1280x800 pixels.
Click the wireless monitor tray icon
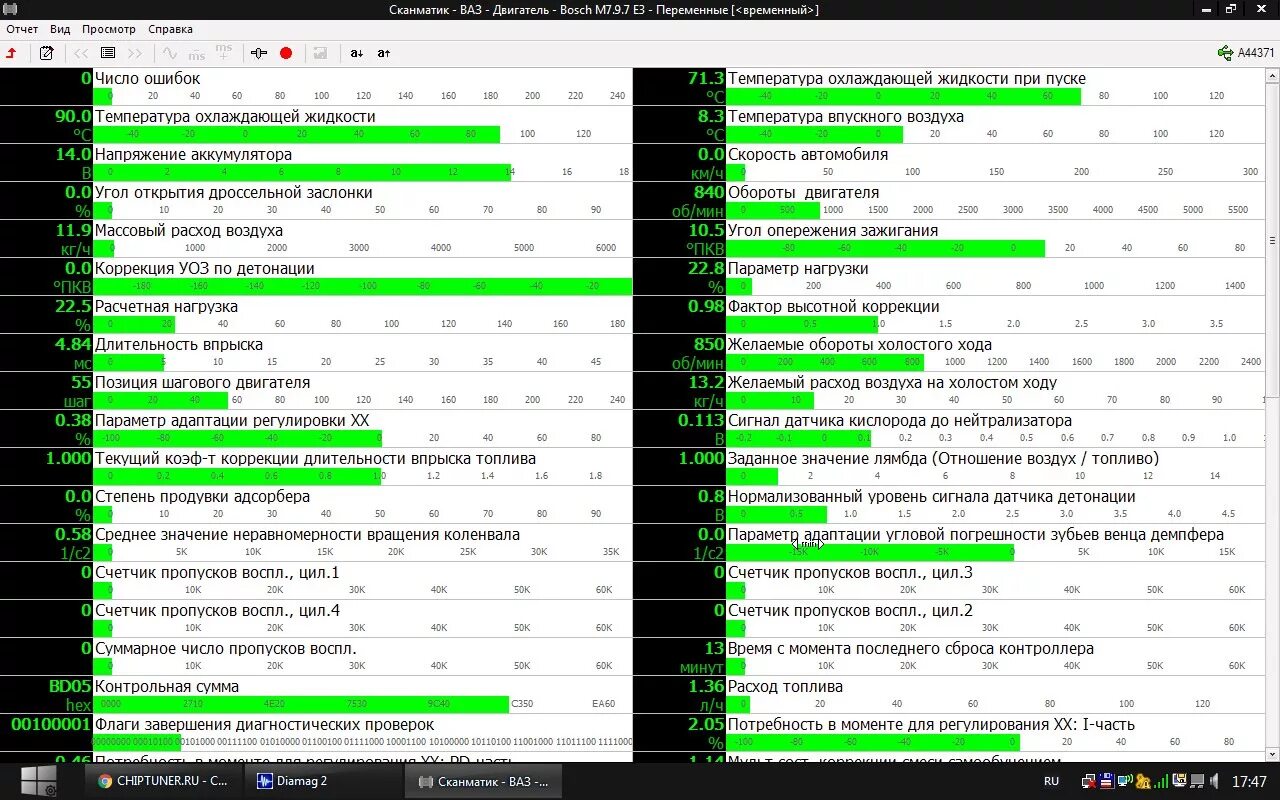[x=1124, y=781]
